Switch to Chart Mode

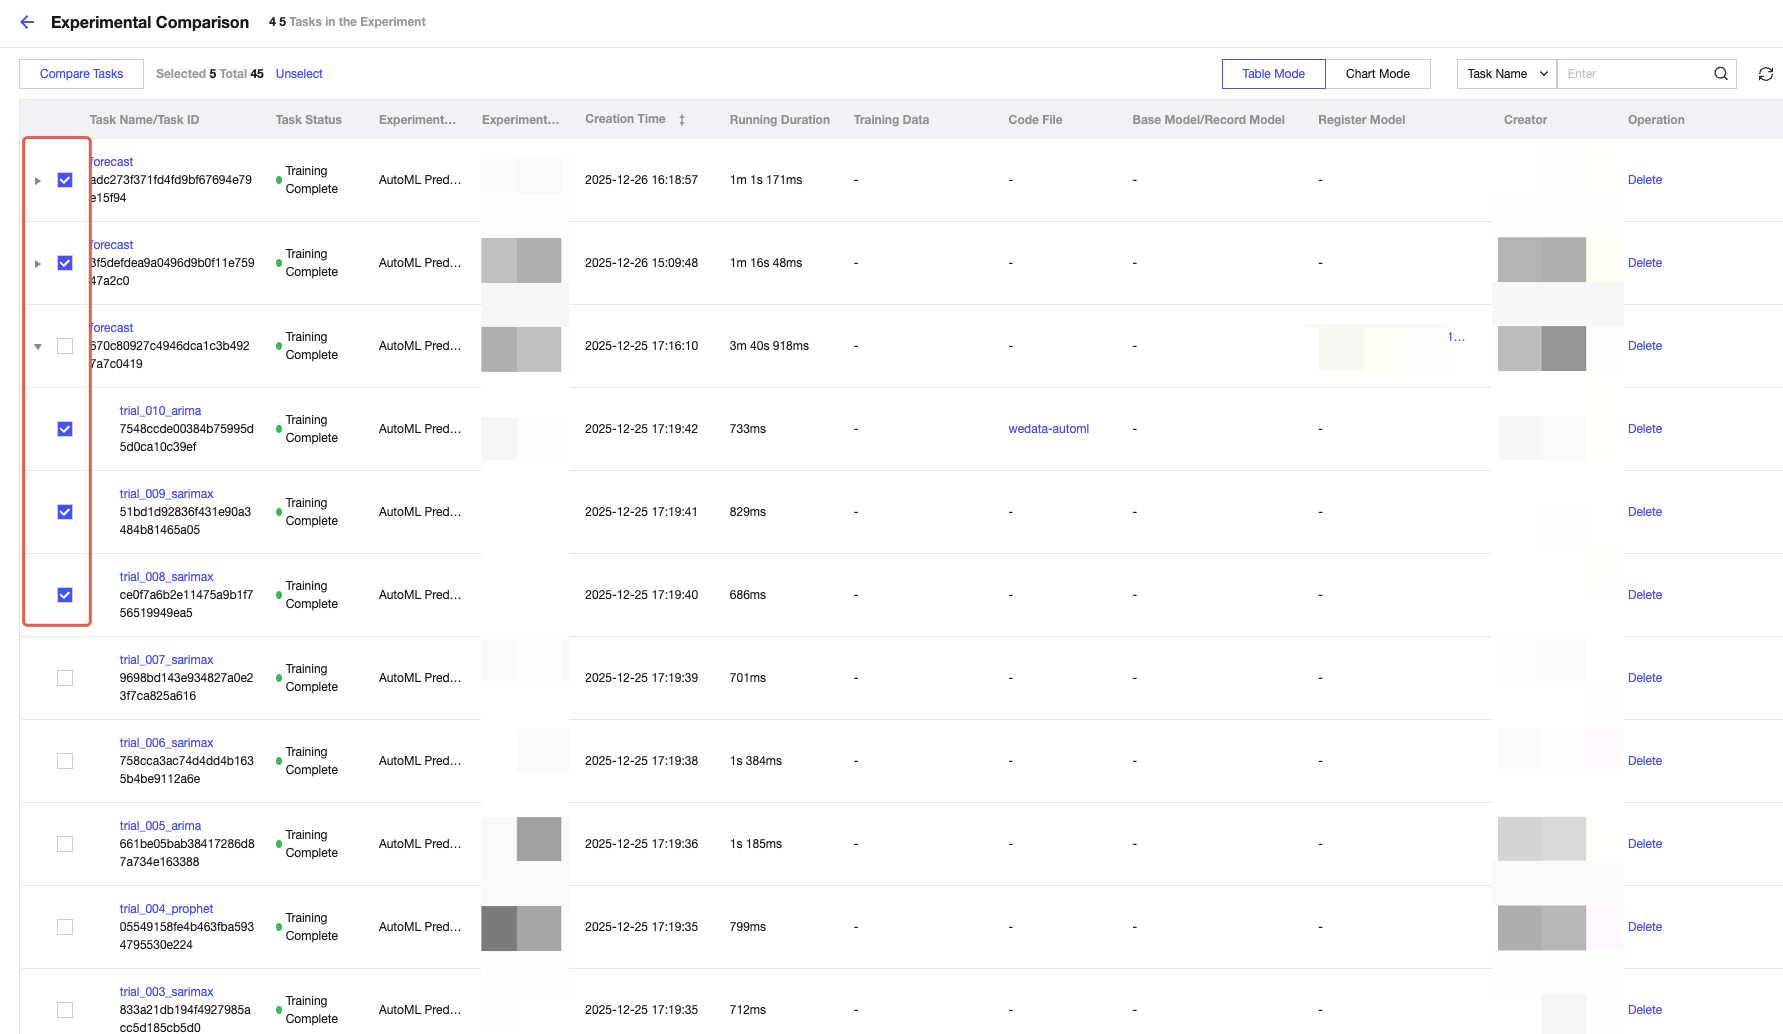1377,74
